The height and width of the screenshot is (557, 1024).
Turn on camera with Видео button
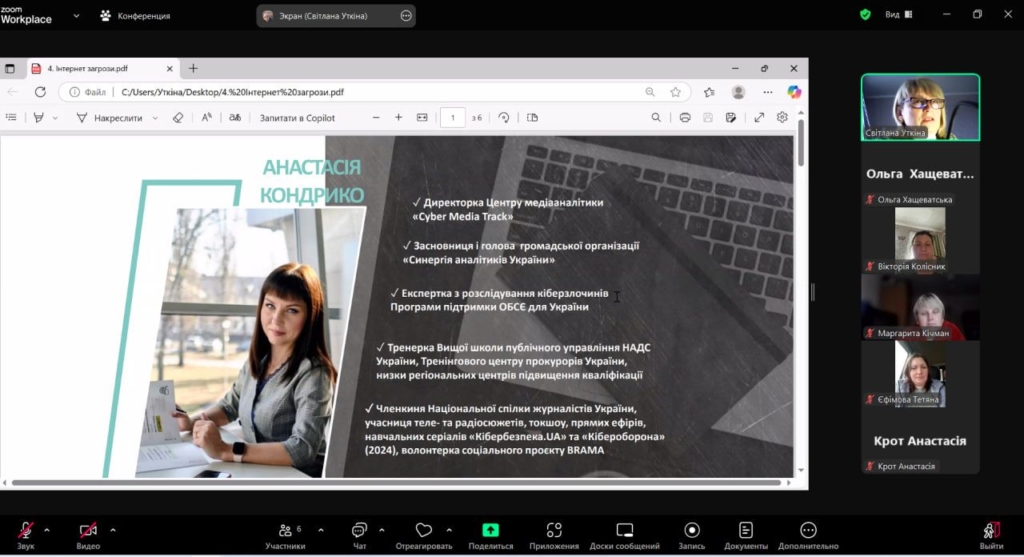[x=88, y=531]
